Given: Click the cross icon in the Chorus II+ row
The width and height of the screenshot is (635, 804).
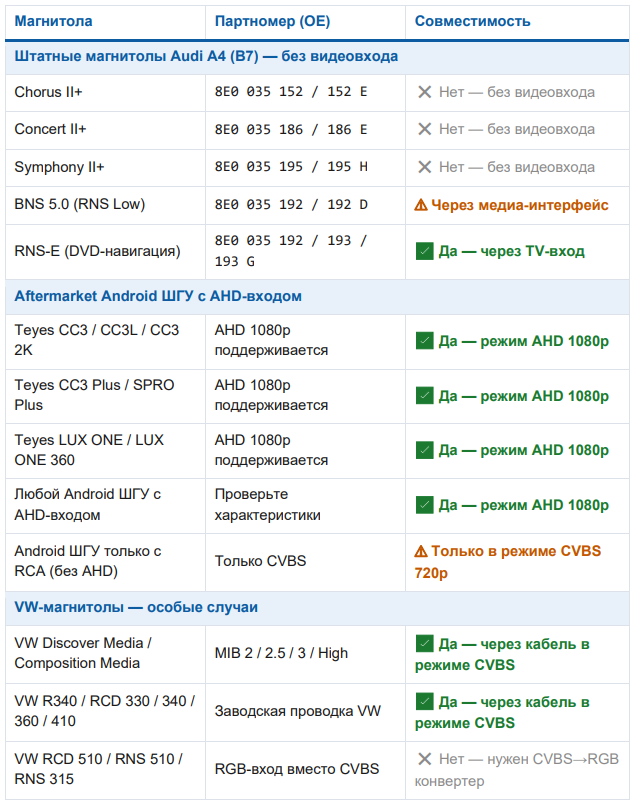Looking at the screenshot, I should (x=425, y=92).
